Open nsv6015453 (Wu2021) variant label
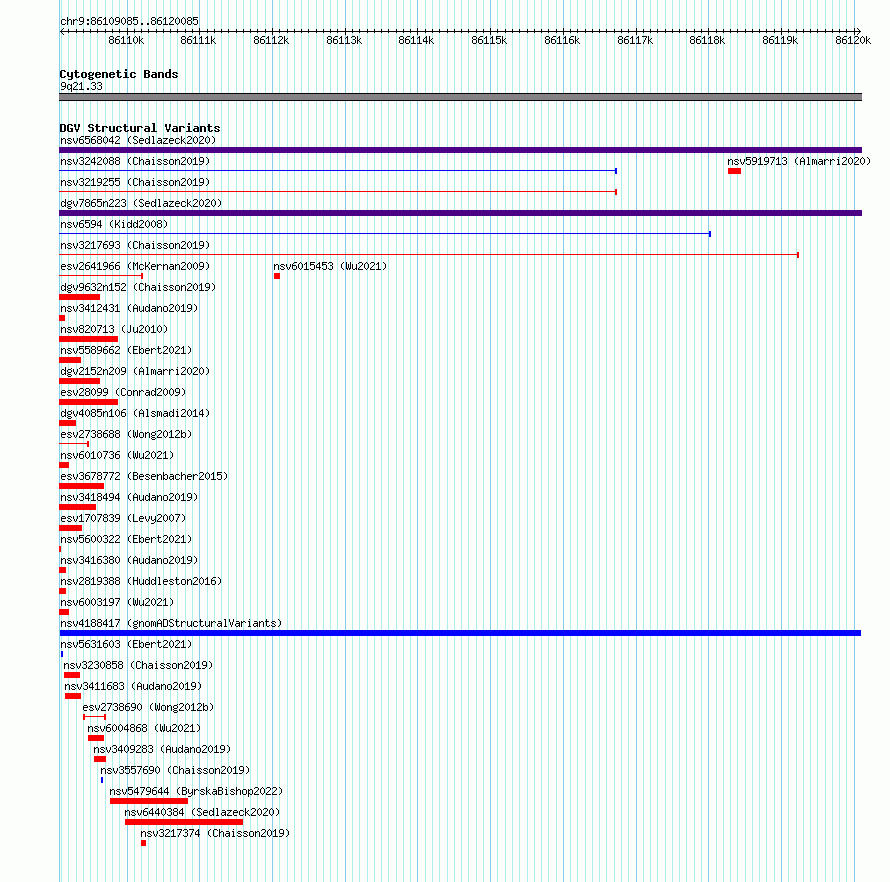This screenshot has height=882, width=890. tap(330, 266)
